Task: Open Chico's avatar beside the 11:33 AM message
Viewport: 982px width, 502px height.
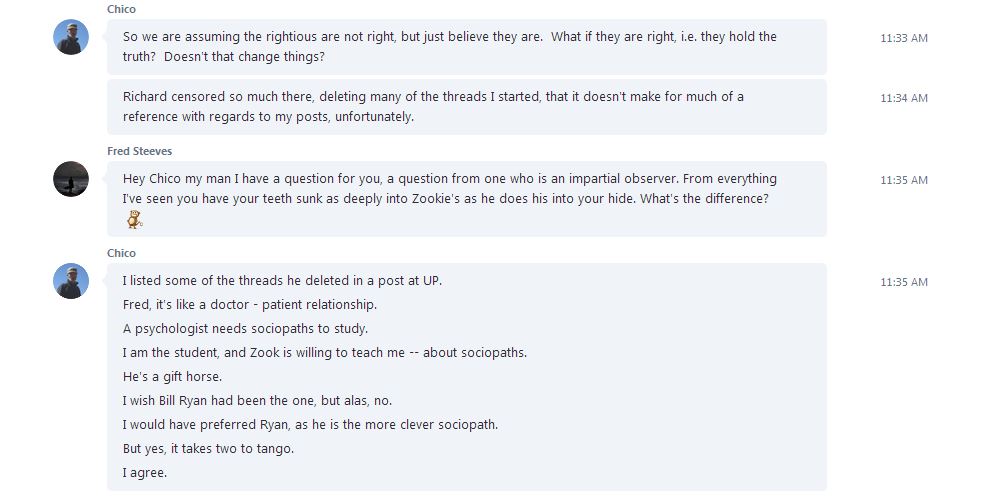Action: pos(71,37)
